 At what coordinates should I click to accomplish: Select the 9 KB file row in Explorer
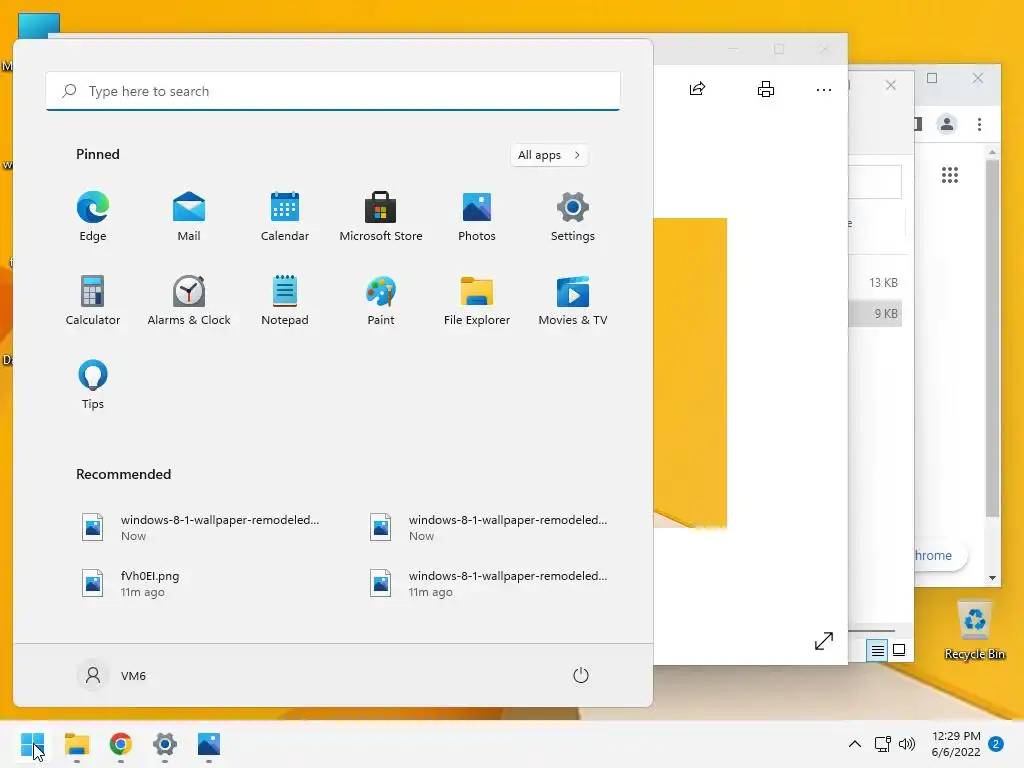pos(875,313)
